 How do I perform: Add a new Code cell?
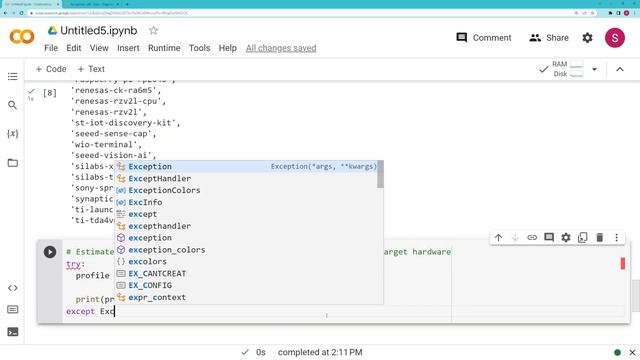51,69
